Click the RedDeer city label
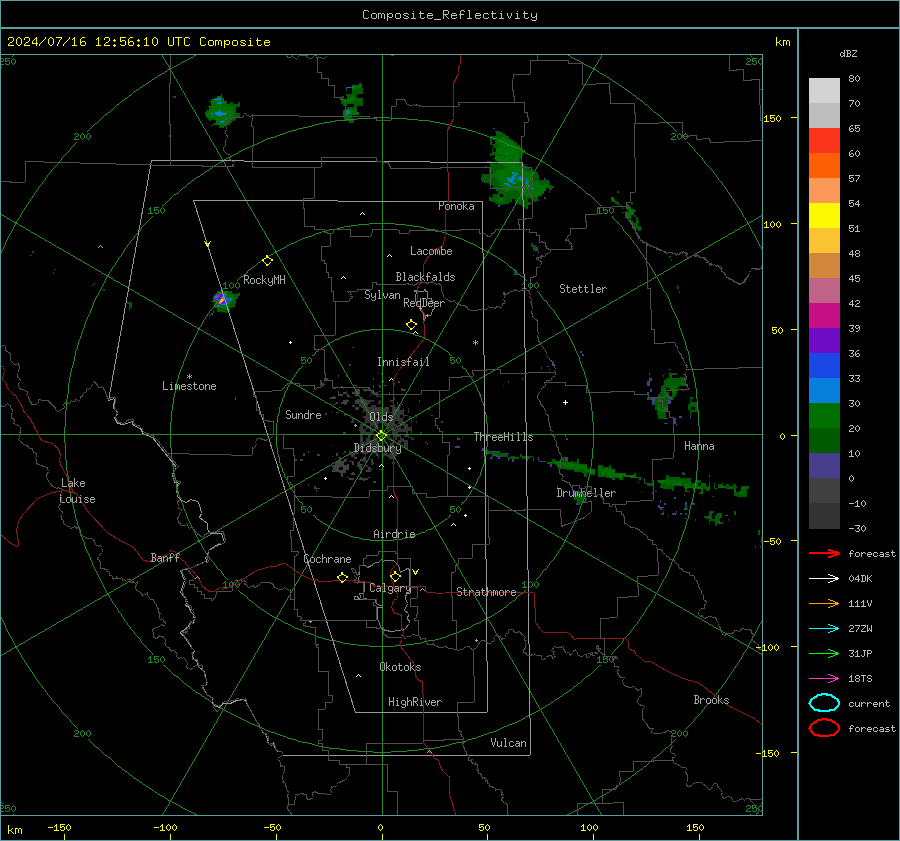Viewport: 900px width, 841px height. coord(424,303)
